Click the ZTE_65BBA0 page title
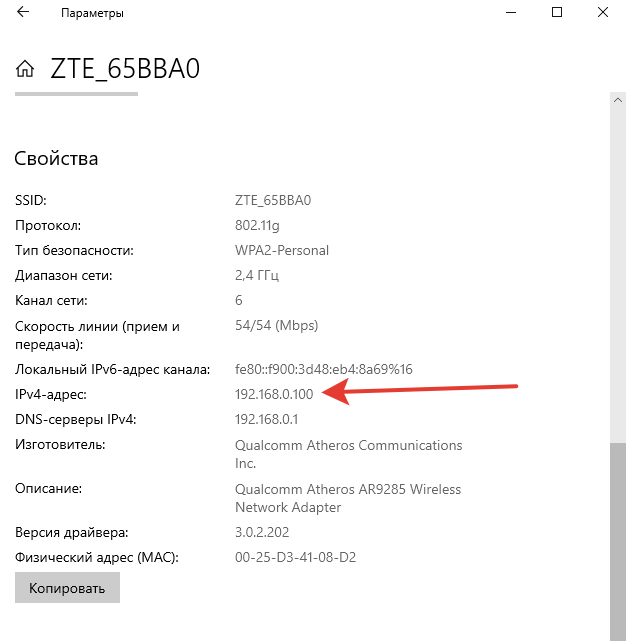 click(x=125, y=69)
